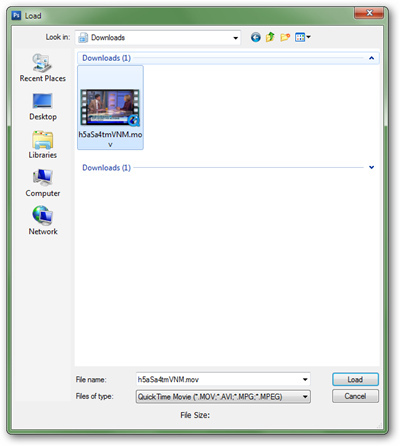Go to Desktop in the sidebar
Viewport: 400px width, 446px height.
(43, 107)
